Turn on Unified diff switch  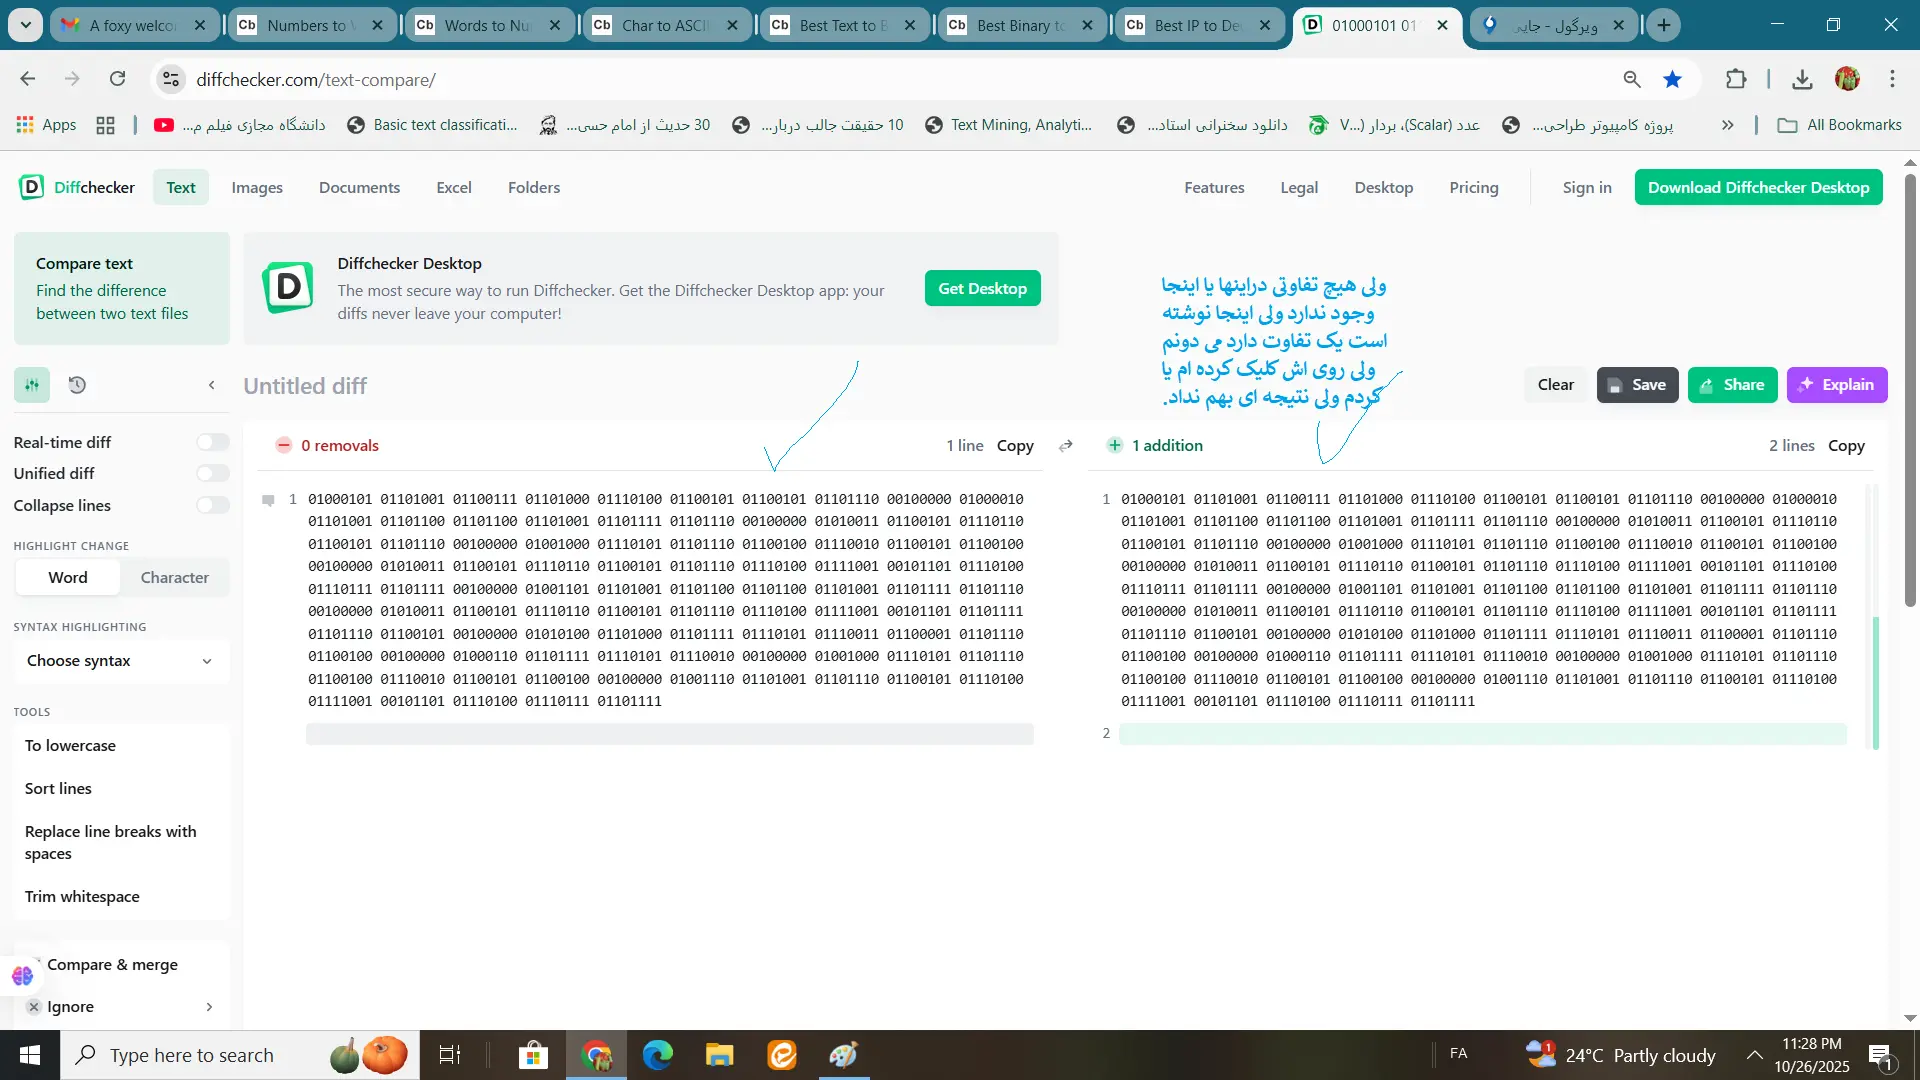[212, 473]
